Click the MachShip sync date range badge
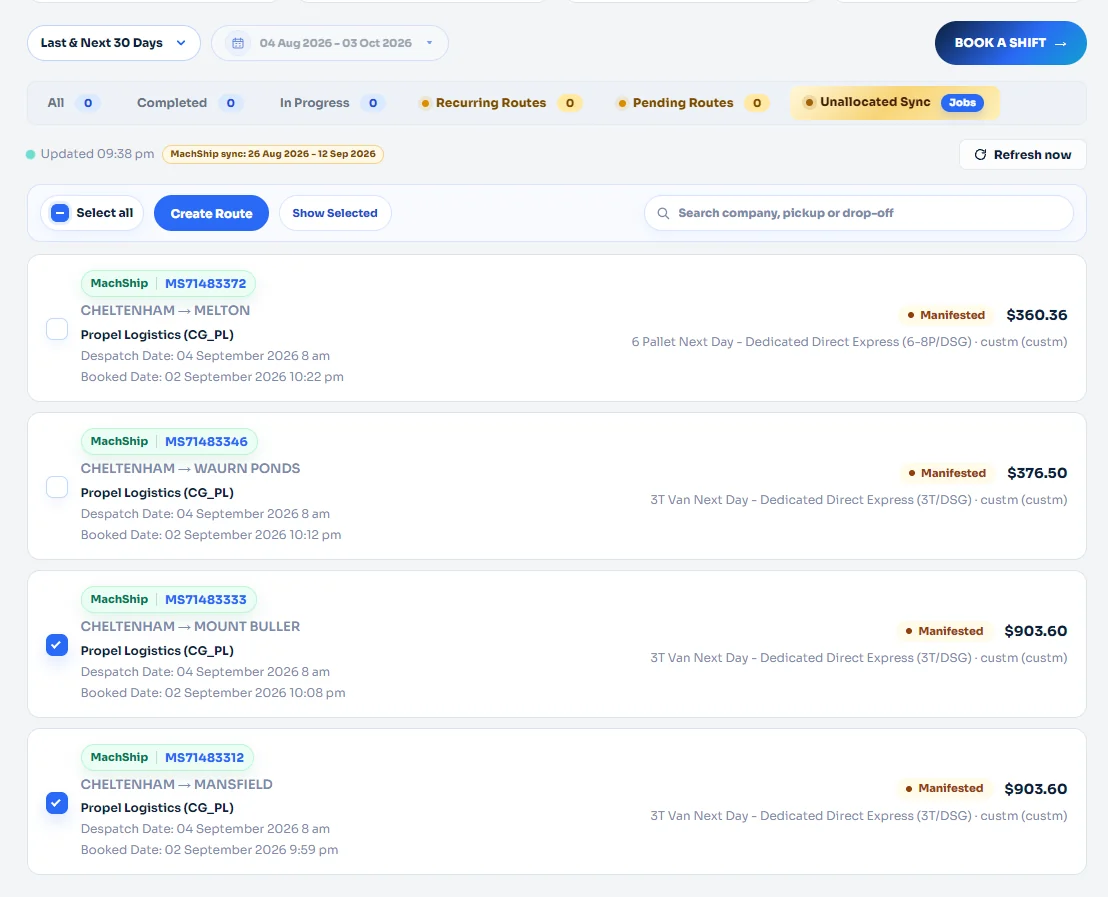Screen dimensions: 1108x897 (x=273, y=154)
